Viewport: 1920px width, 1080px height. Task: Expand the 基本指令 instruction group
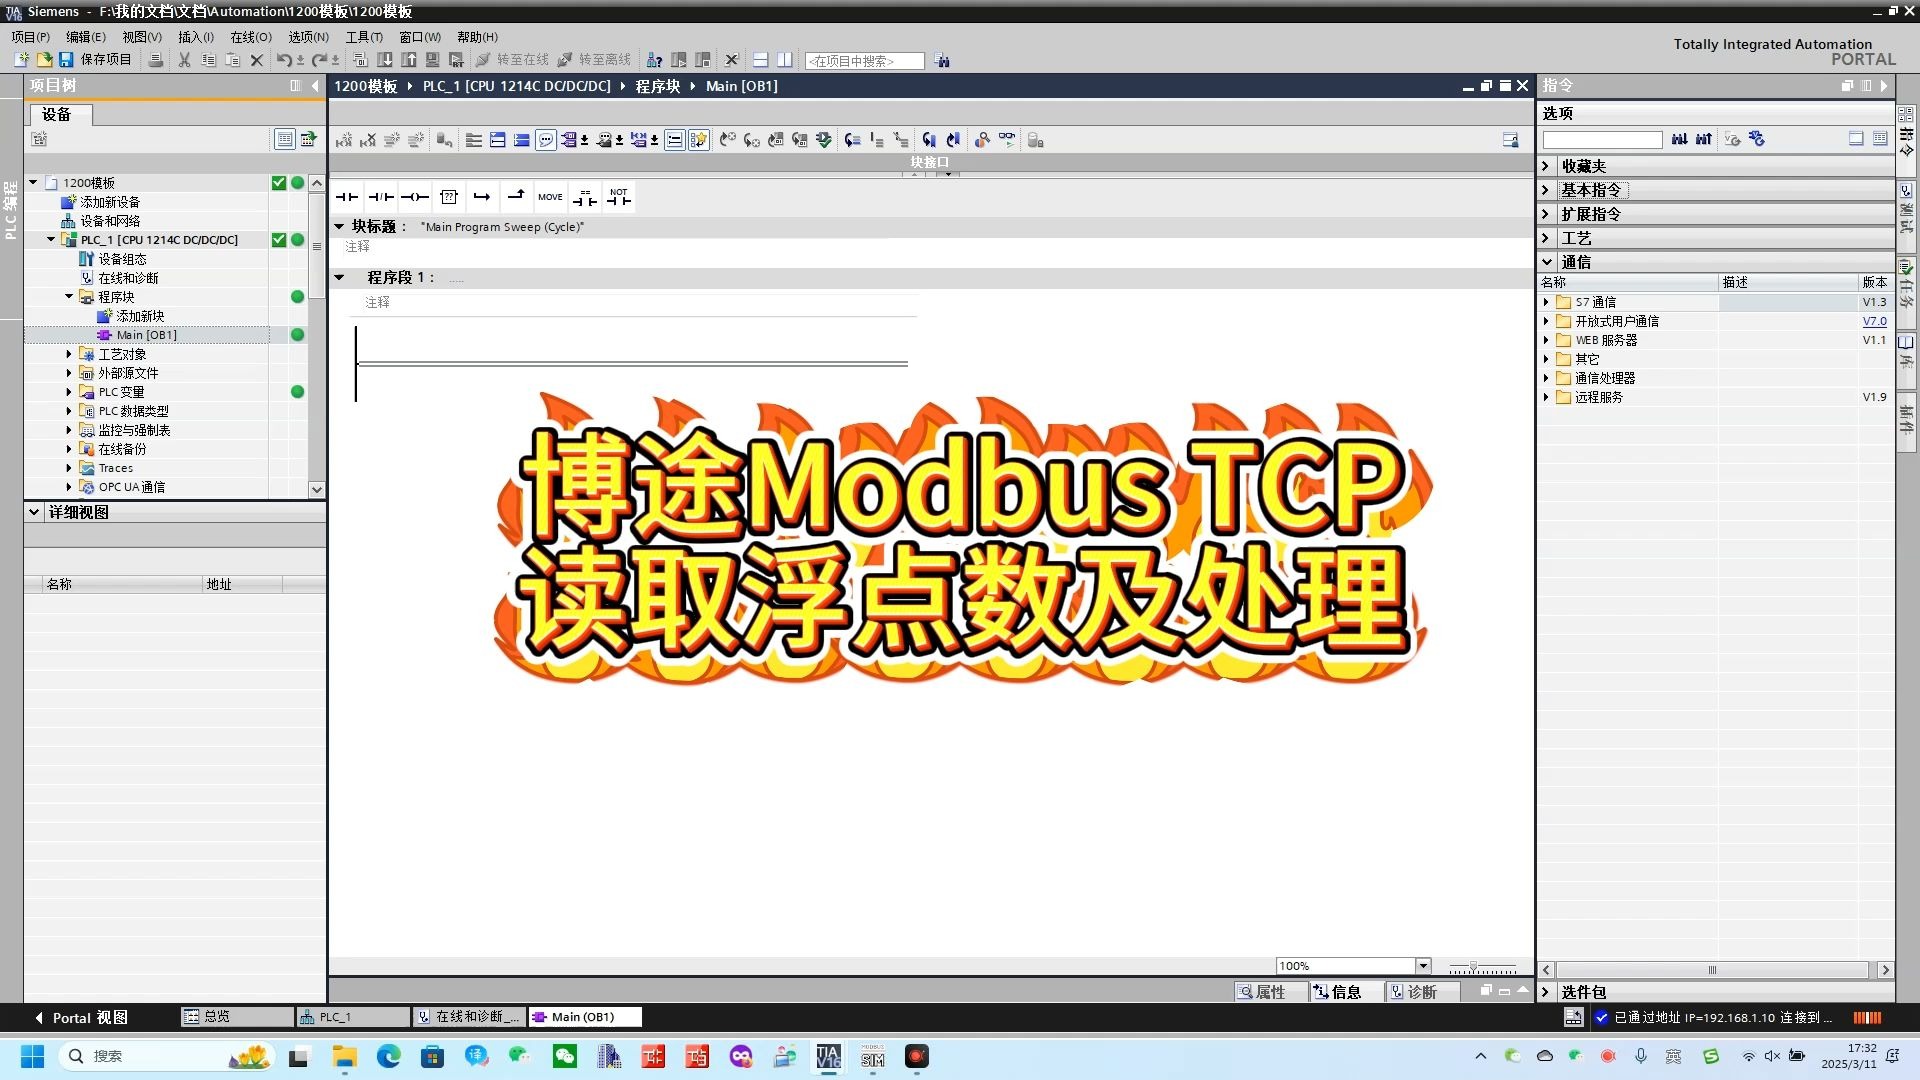click(x=1548, y=189)
